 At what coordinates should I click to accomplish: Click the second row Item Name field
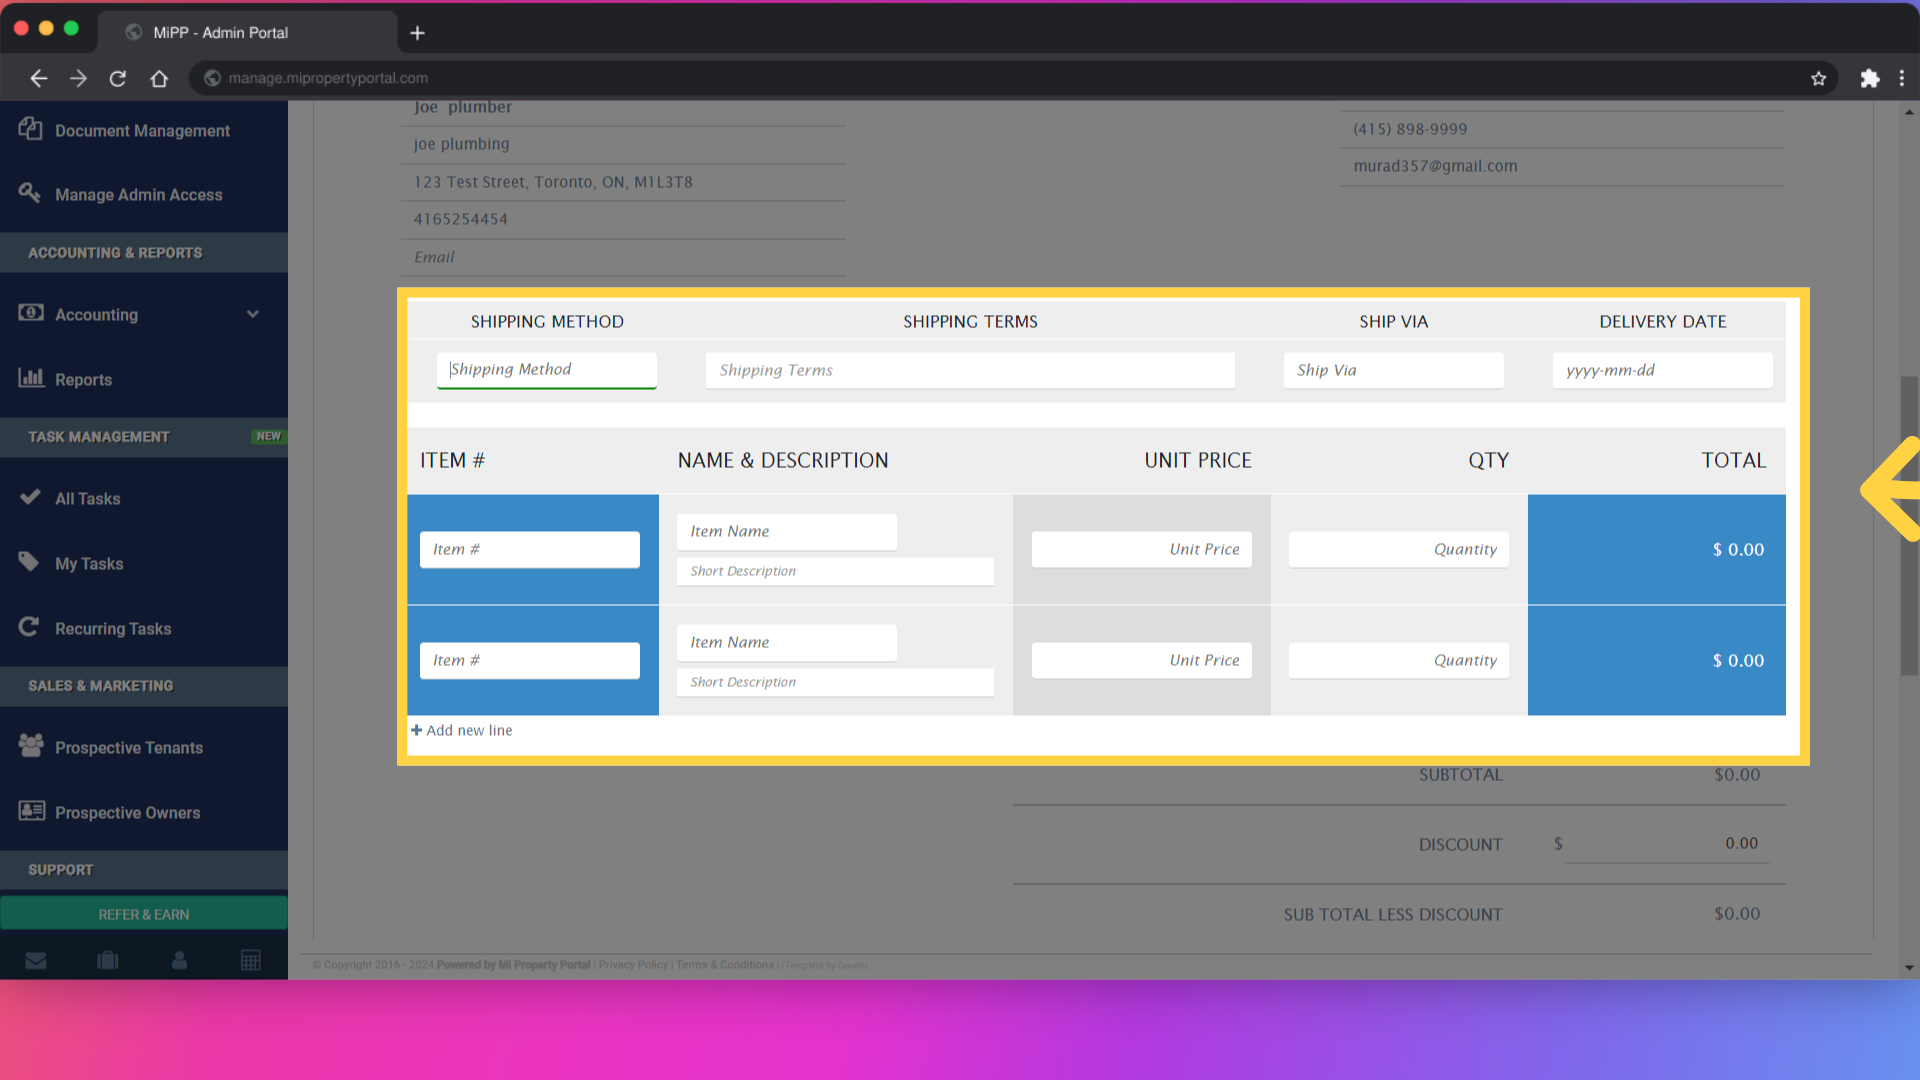tap(787, 642)
